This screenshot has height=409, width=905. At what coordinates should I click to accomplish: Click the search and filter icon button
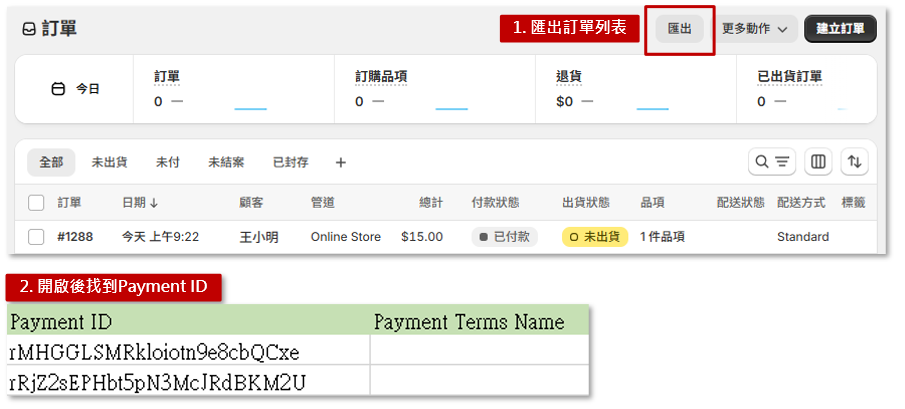point(772,162)
